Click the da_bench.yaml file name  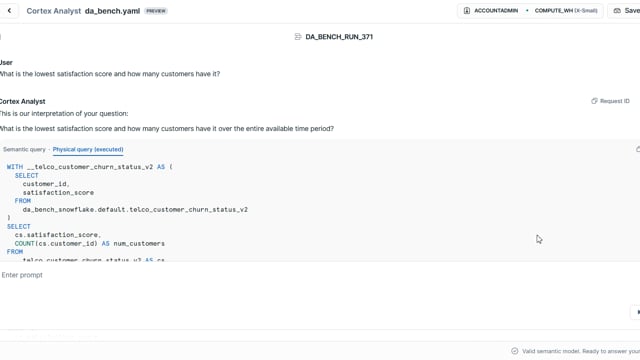(112, 11)
